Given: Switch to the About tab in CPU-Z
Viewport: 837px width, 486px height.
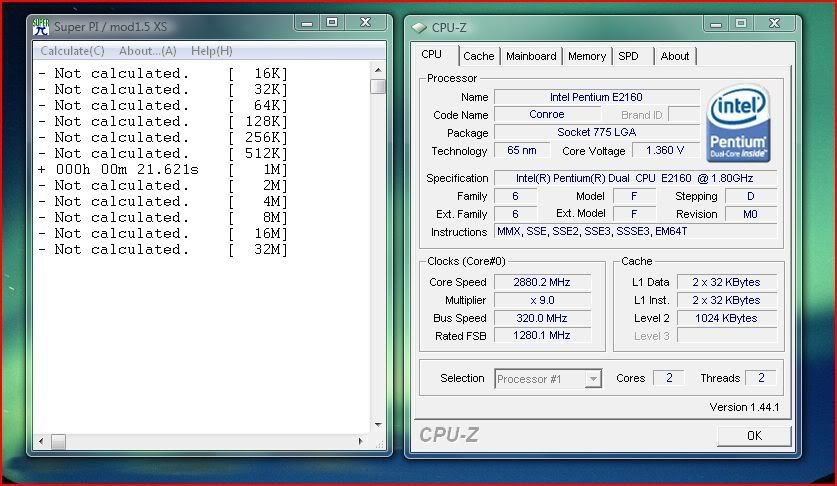Looking at the screenshot, I should (675, 56).
